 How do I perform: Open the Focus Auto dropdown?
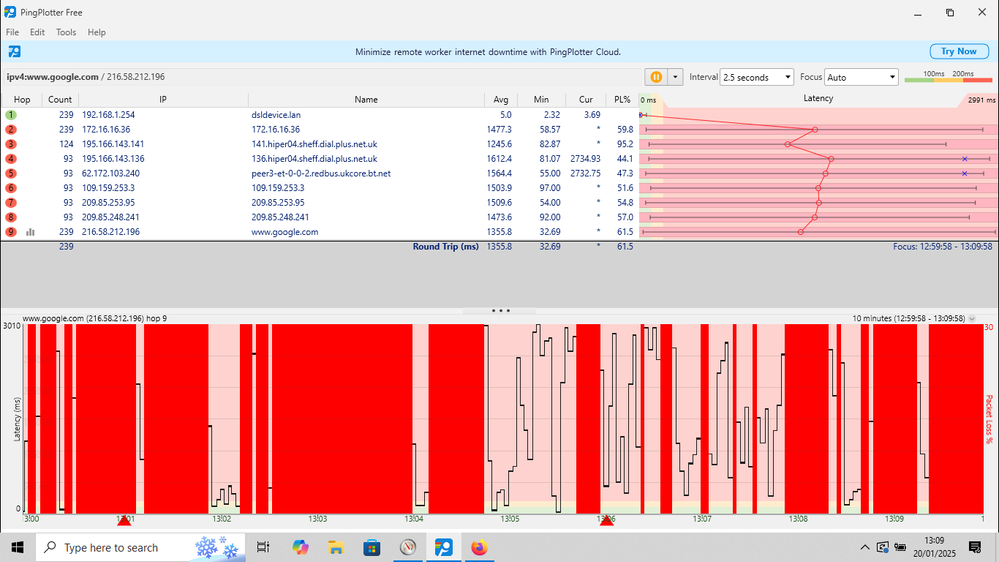click(x=862, y=77)
